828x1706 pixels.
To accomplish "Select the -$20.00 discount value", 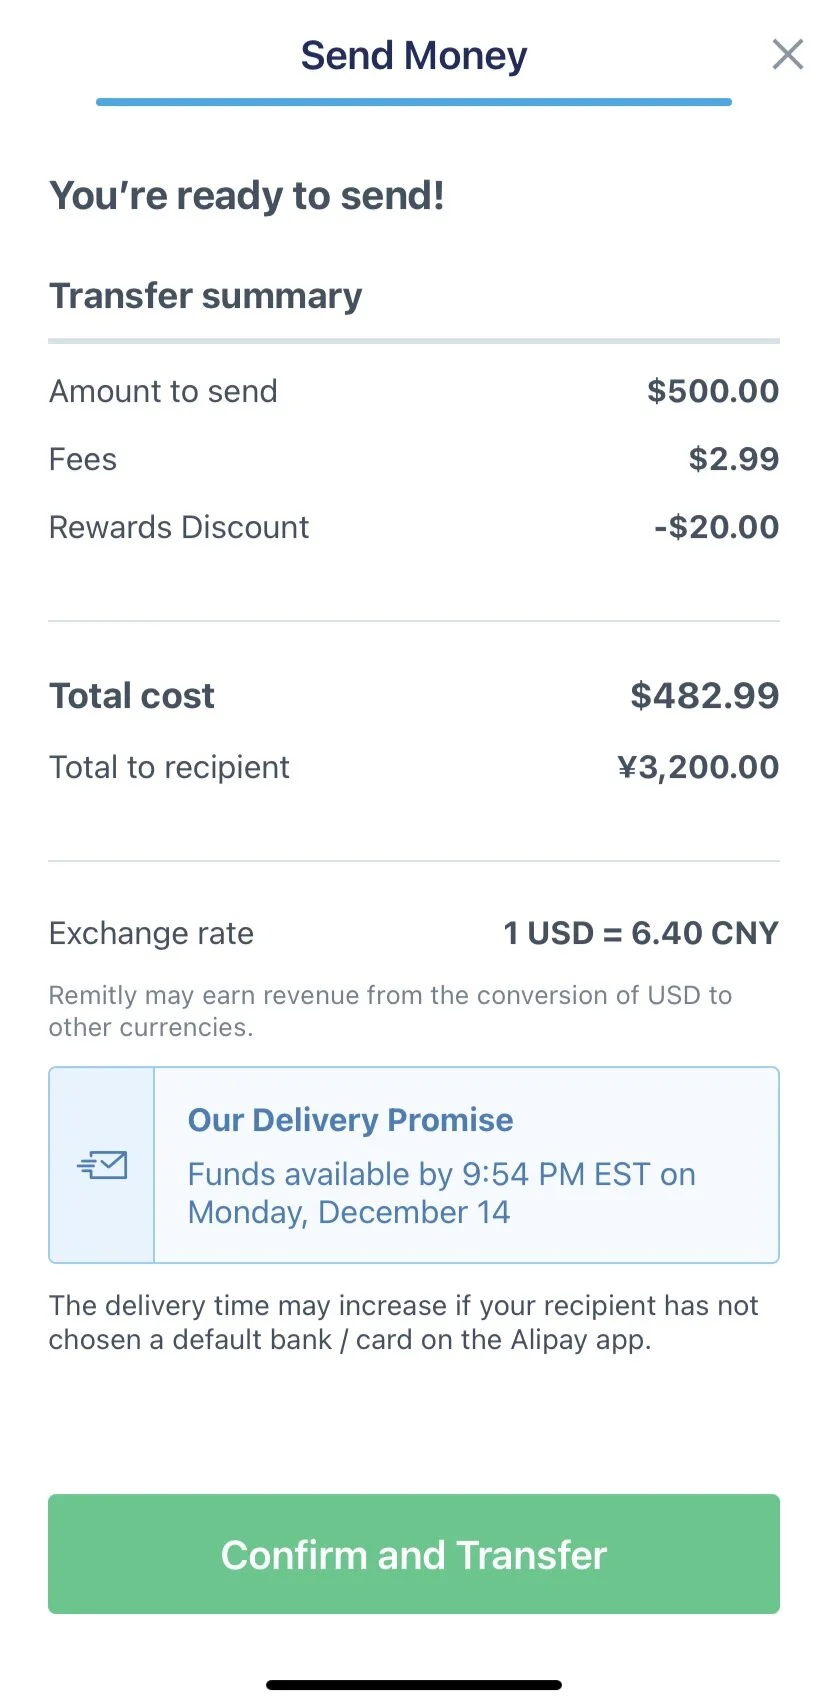I will [x=716, y=527].
